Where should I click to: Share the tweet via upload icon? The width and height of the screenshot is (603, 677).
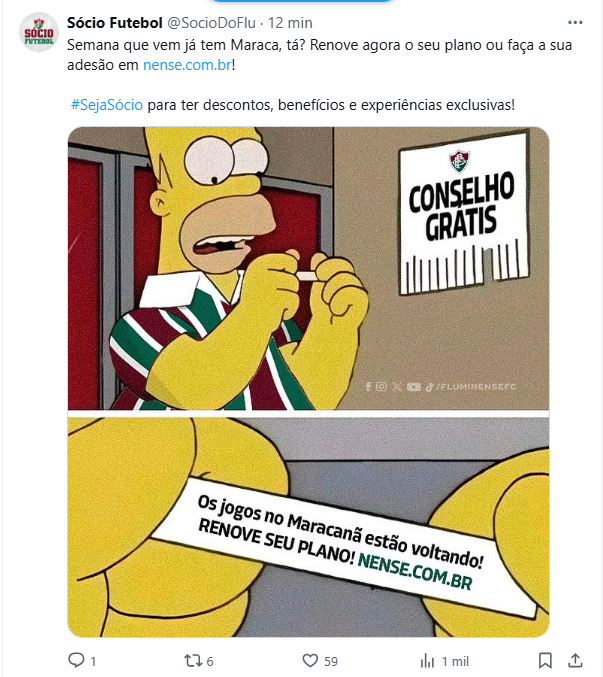tap(575, 660)
